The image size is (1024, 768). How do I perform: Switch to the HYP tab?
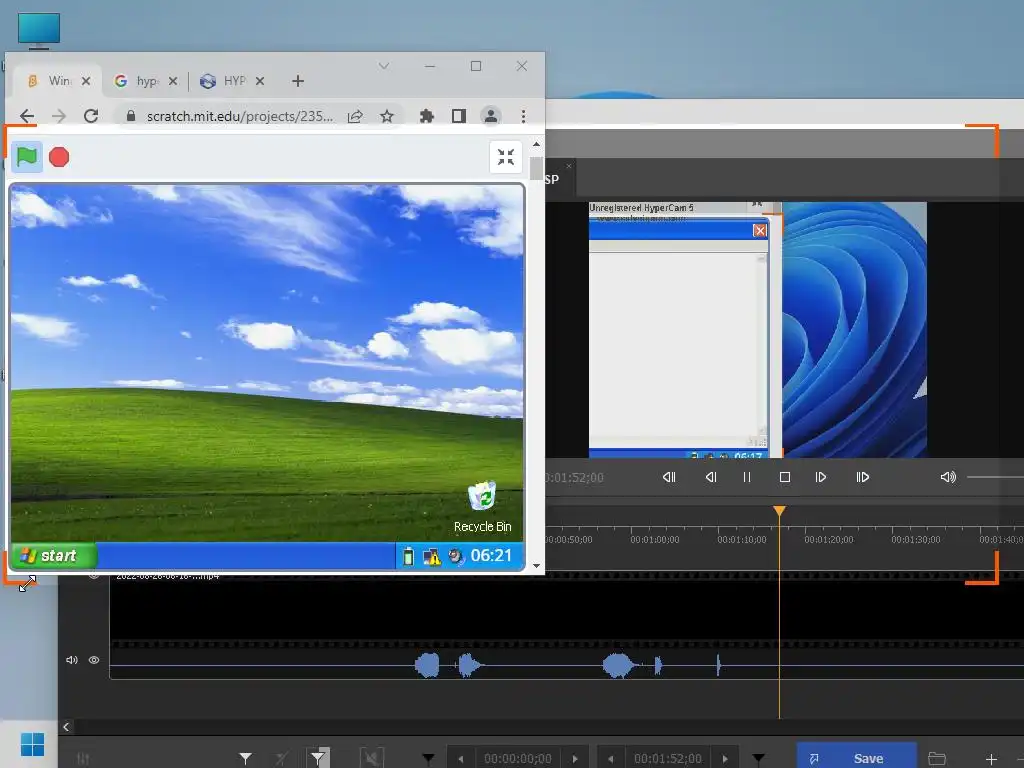232,81
